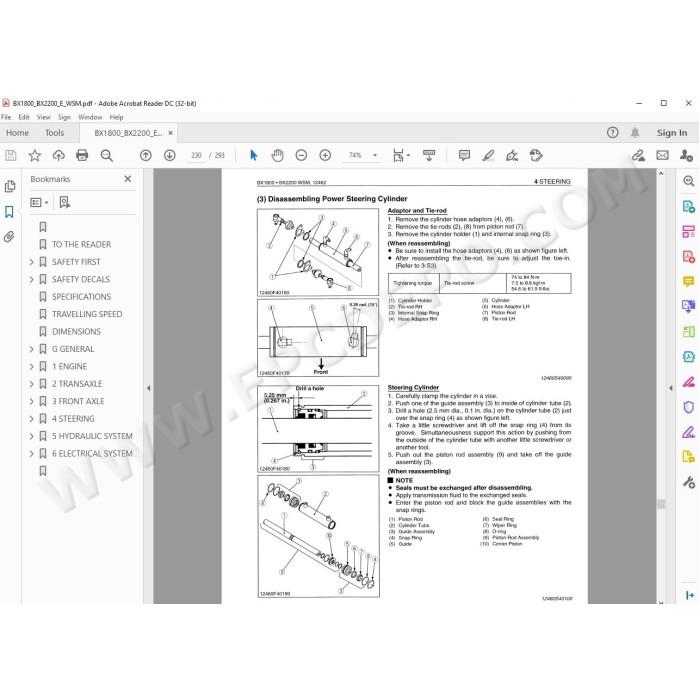Click the document scrollbar down arrow
Viewport: 700px width, 700px height.
[x=661, y=601]
